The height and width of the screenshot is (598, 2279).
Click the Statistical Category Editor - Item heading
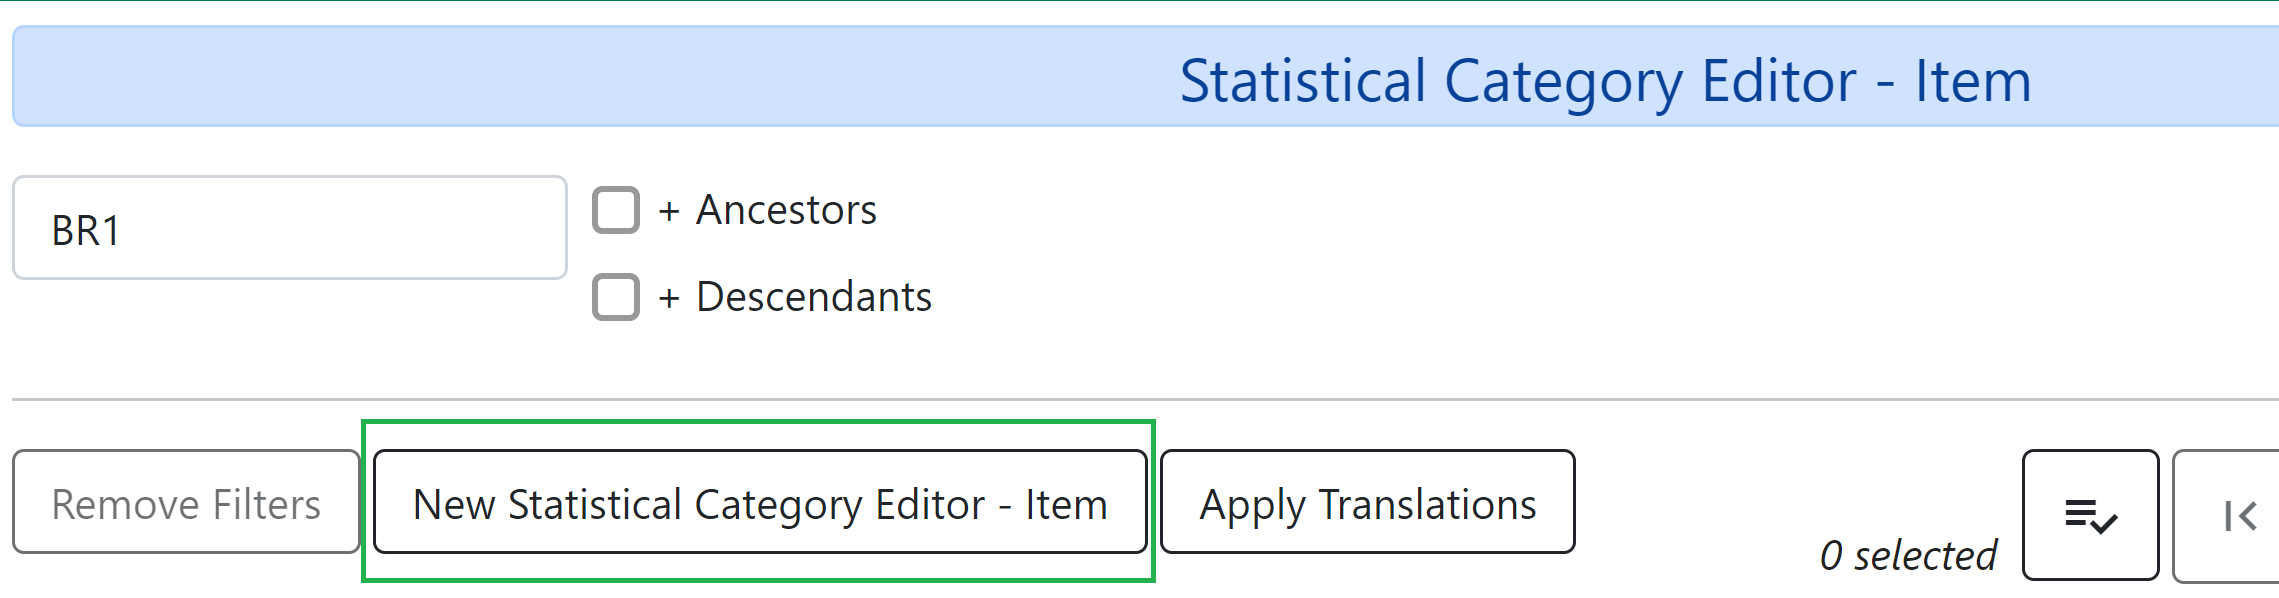[1604, 81]
